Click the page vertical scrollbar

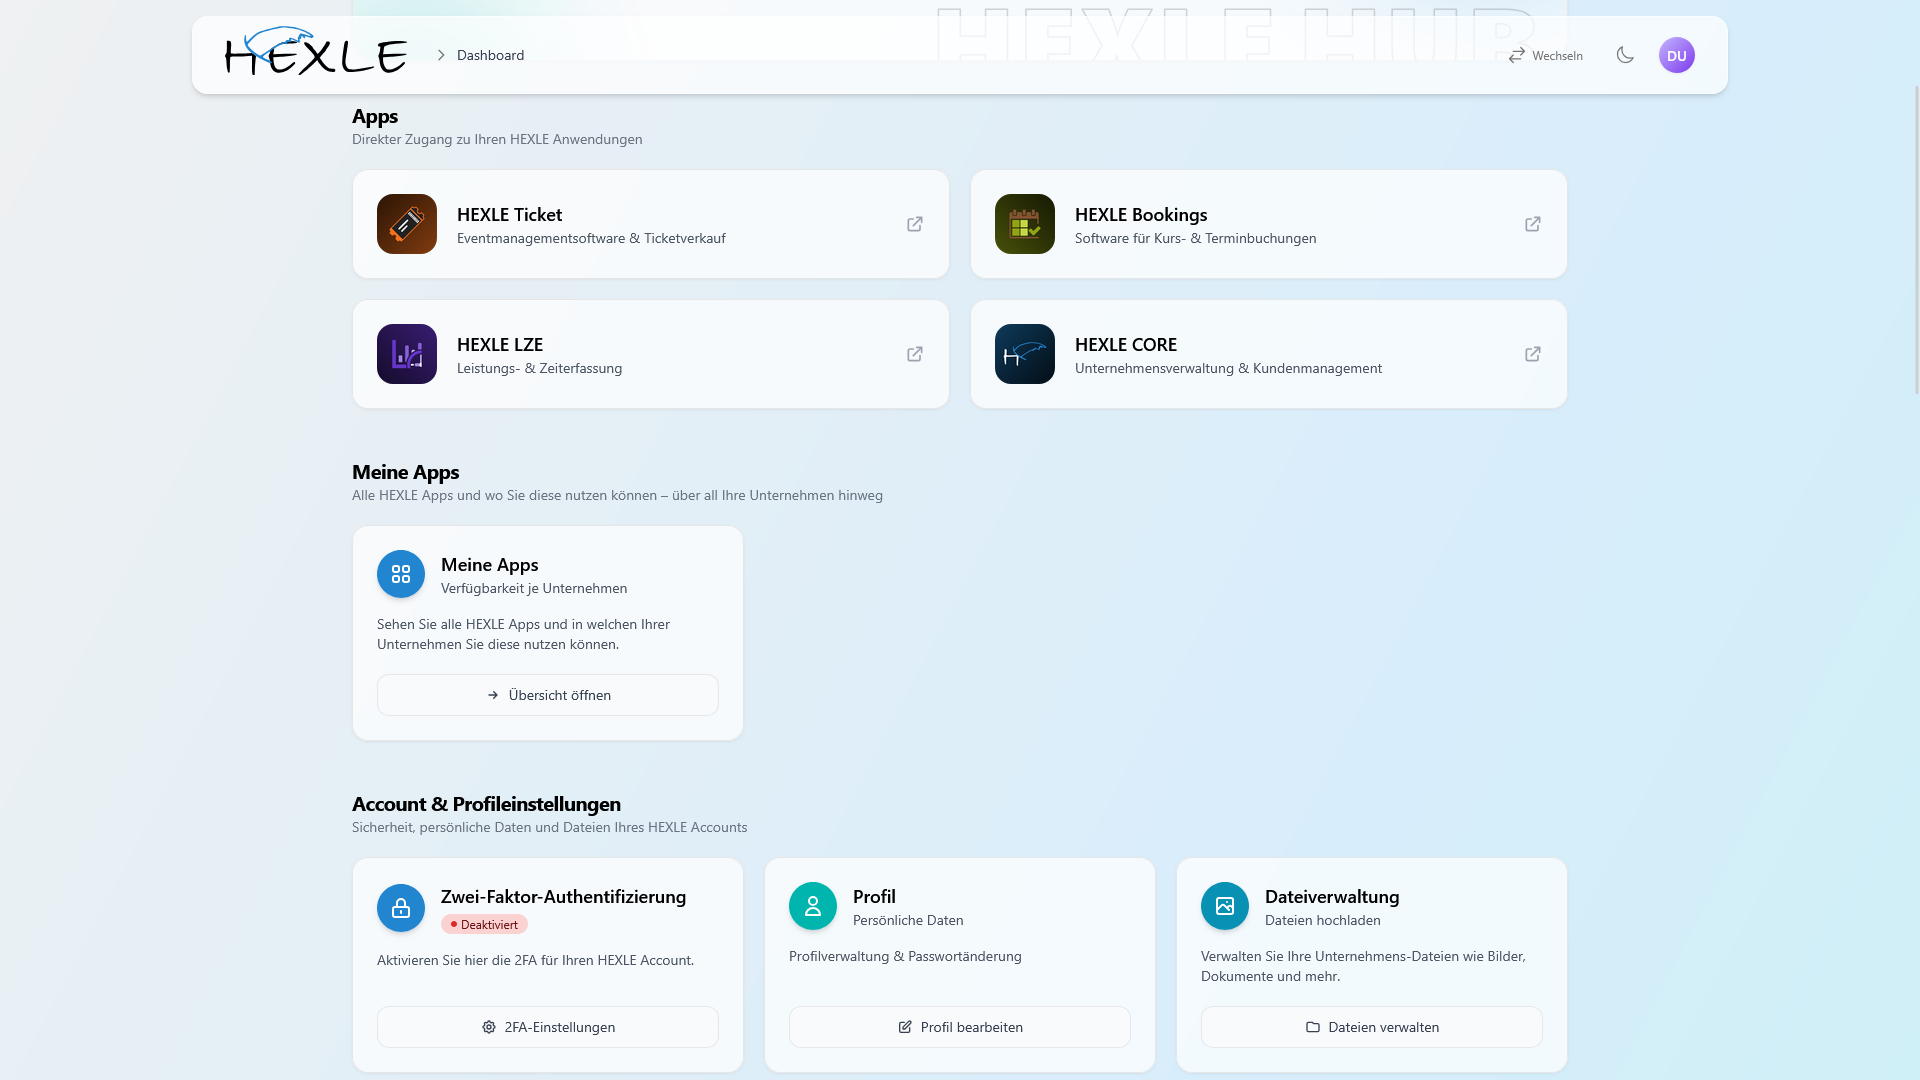click(x=1917, y=240)
